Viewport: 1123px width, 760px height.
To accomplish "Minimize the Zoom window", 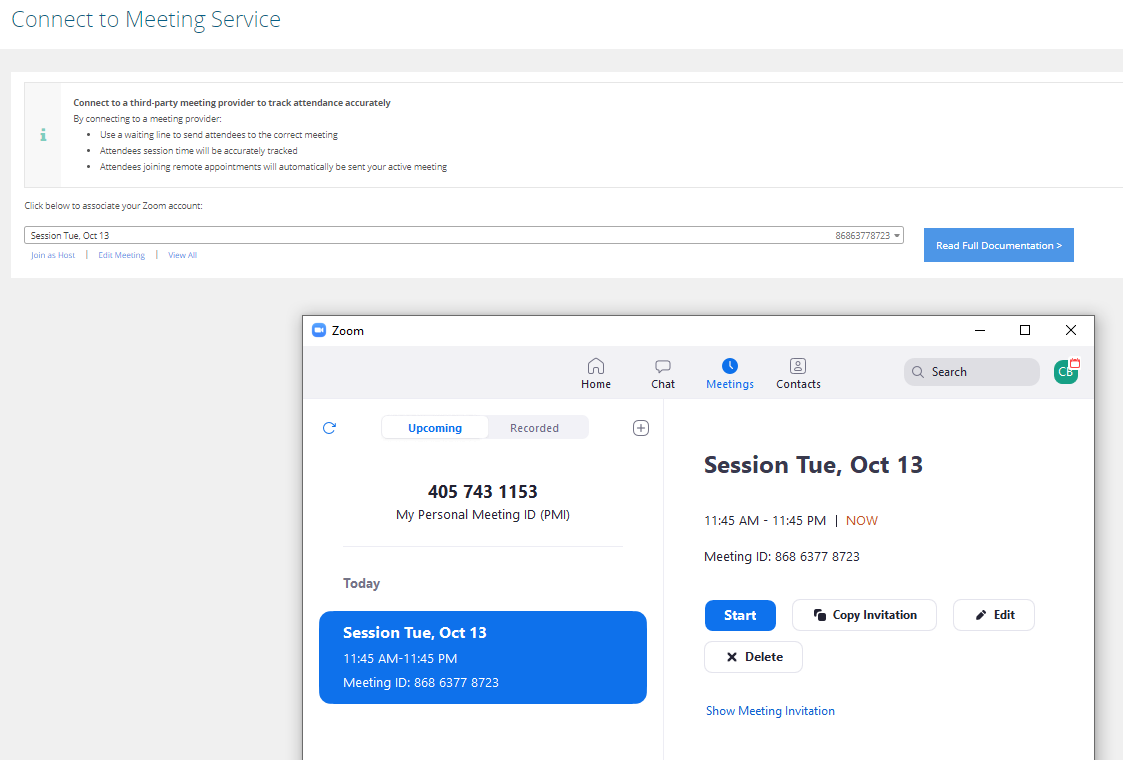I will (980, 330).
